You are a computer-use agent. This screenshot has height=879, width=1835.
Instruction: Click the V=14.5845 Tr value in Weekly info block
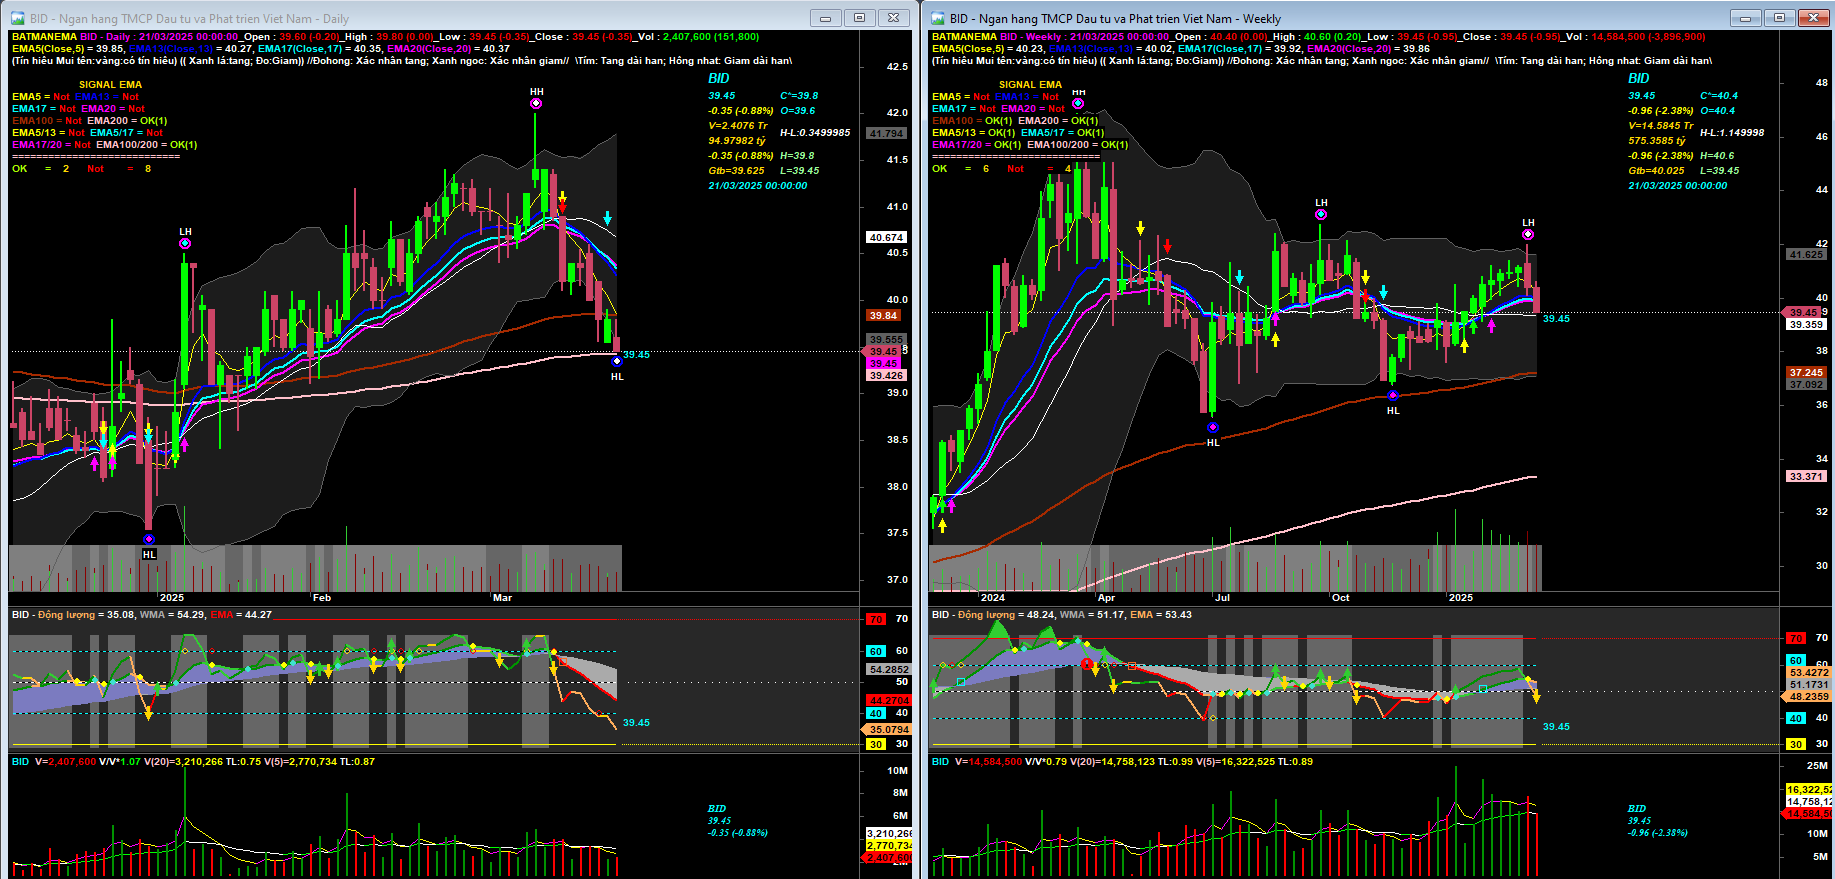[x=1661, y=126]
